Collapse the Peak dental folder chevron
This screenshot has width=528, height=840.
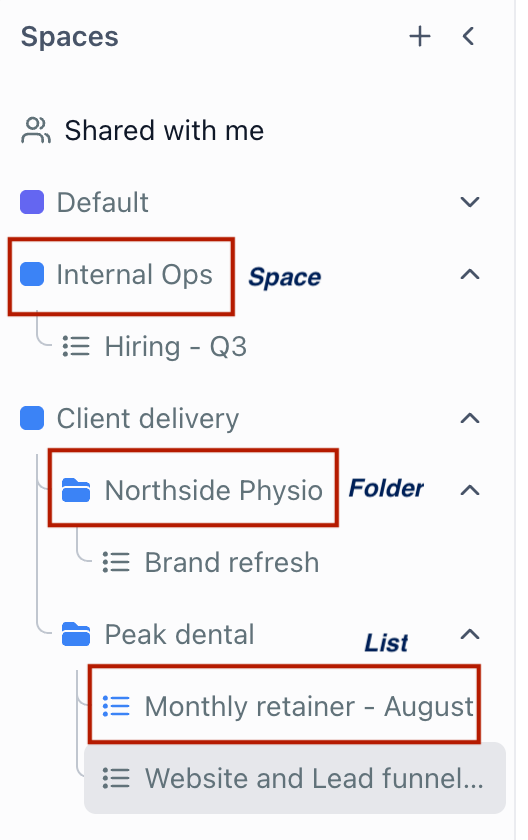click(470, 634)
